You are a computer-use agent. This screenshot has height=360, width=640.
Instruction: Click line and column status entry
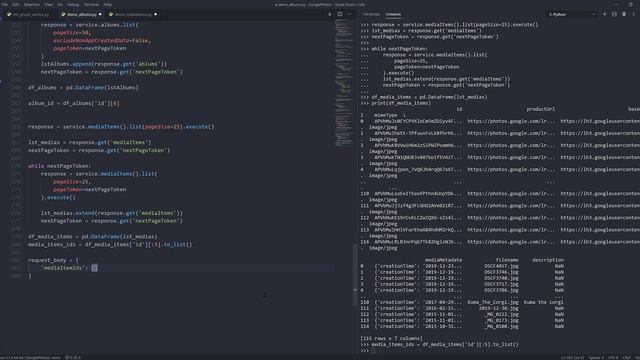tap(572, 358)
